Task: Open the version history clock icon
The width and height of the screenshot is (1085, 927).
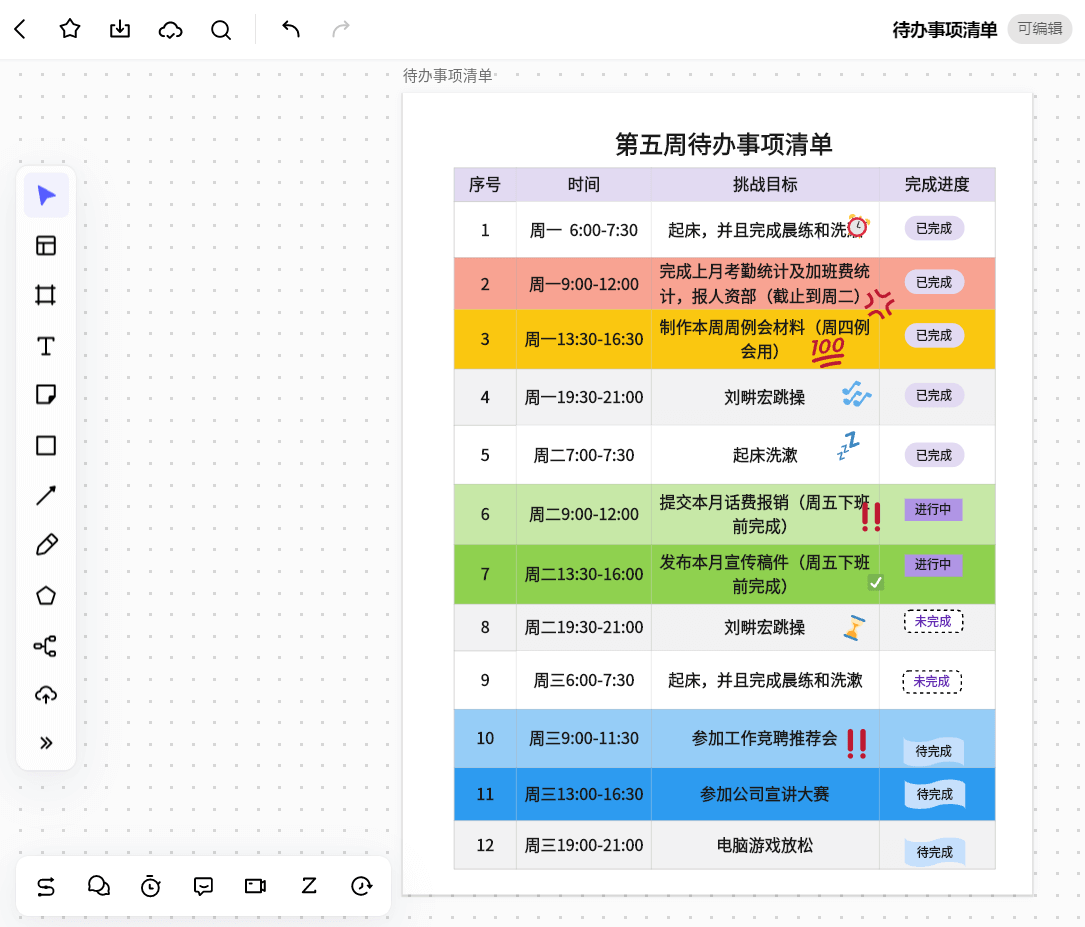Action: point(362,886)
